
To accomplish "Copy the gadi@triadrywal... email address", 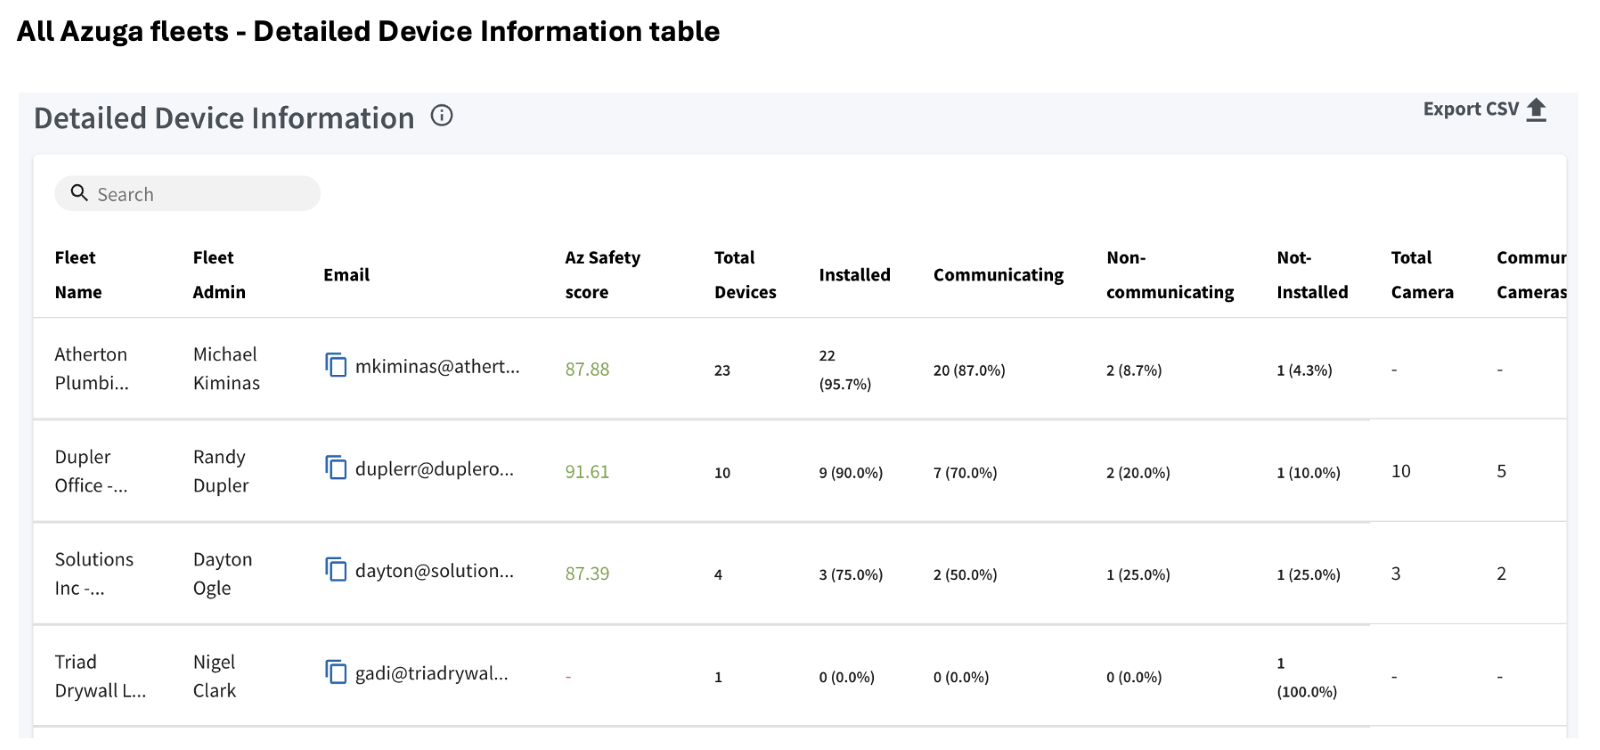I will click(x=336, y=672).
